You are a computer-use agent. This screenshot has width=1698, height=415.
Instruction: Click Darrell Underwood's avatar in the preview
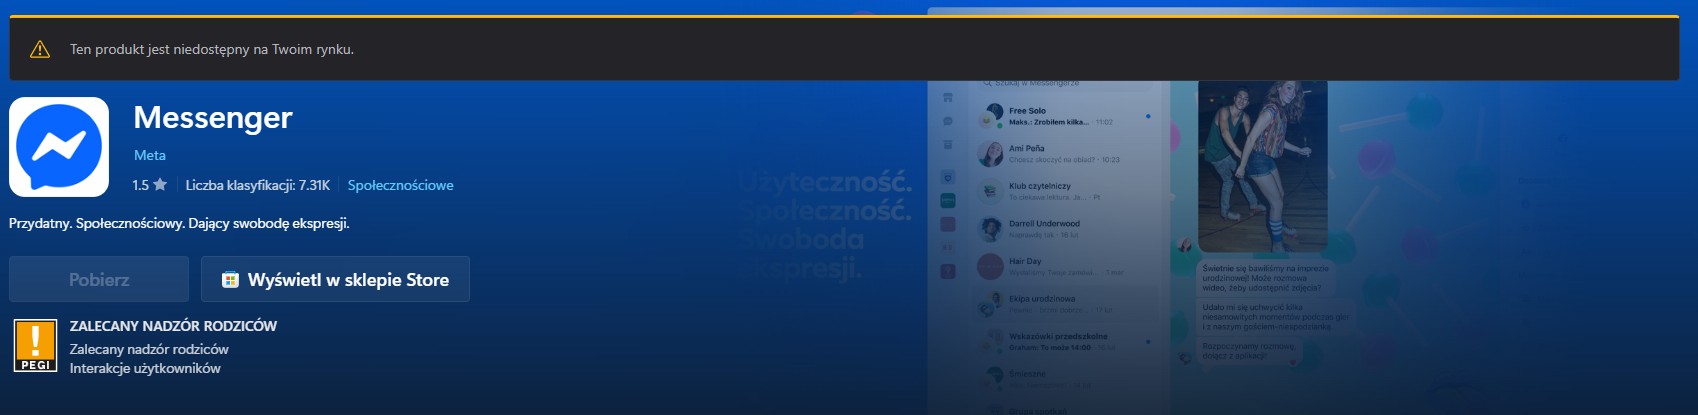tap(991, 229)
